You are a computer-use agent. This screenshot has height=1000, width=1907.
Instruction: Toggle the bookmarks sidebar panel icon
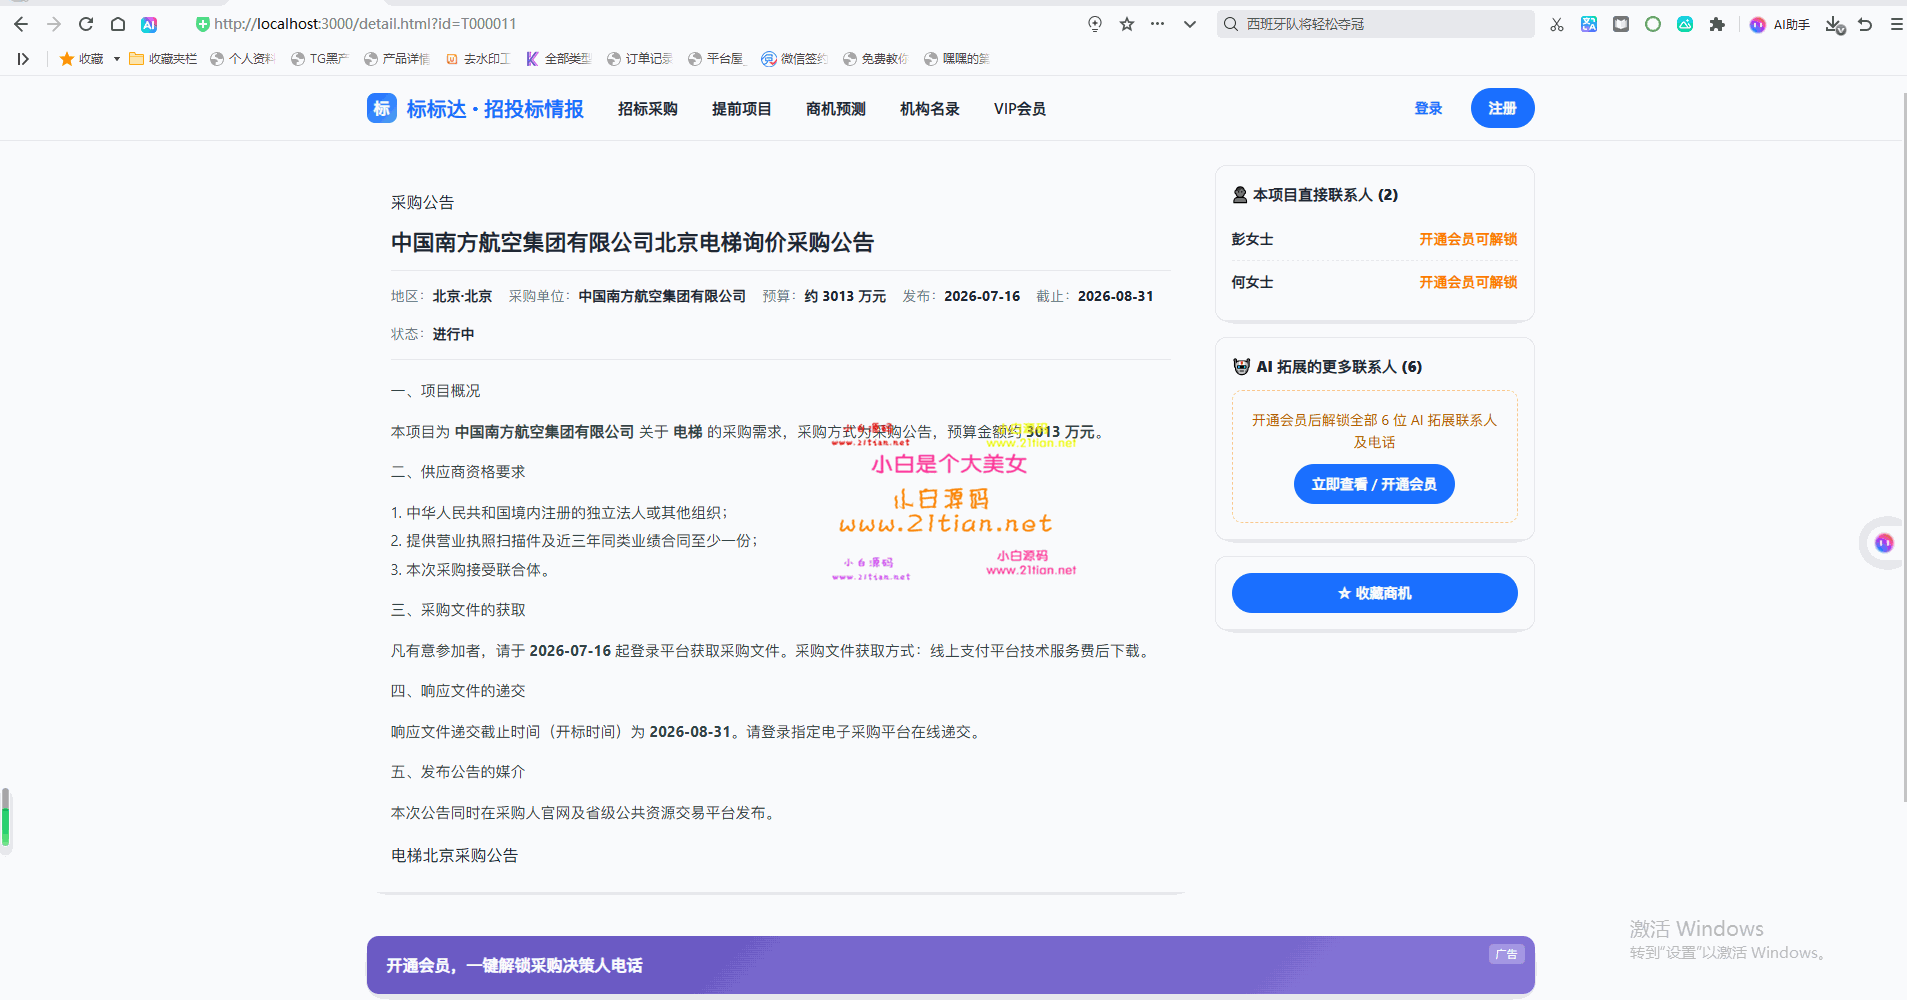[x=23, y=59]
